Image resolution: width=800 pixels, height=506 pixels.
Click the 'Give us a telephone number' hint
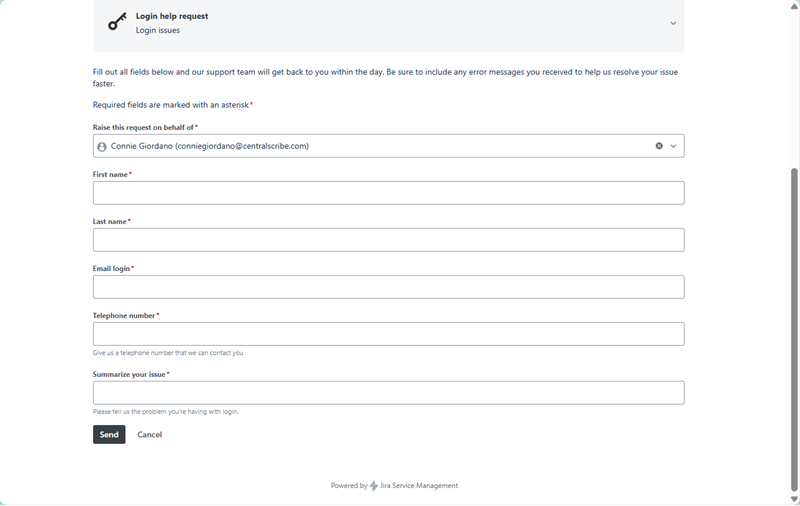coord(168,353)
